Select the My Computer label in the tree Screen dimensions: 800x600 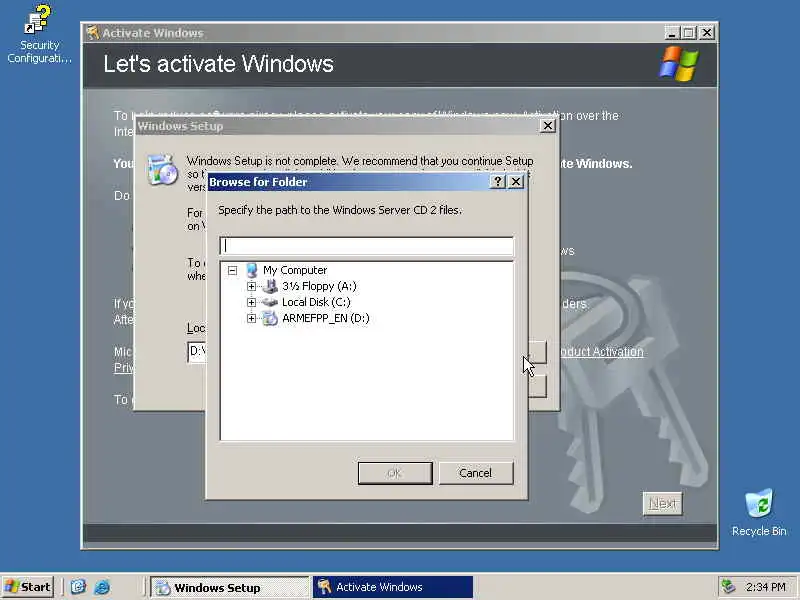(x=295, y=270)
